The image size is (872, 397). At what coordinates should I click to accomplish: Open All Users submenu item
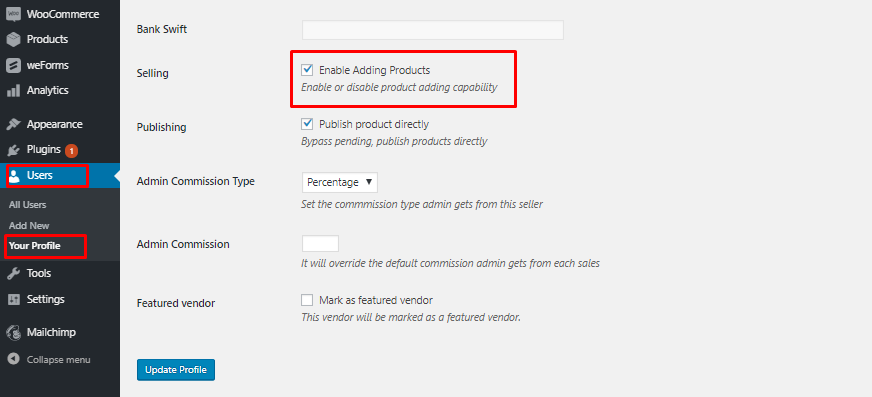pyautogui.click(x=27, y=205)
